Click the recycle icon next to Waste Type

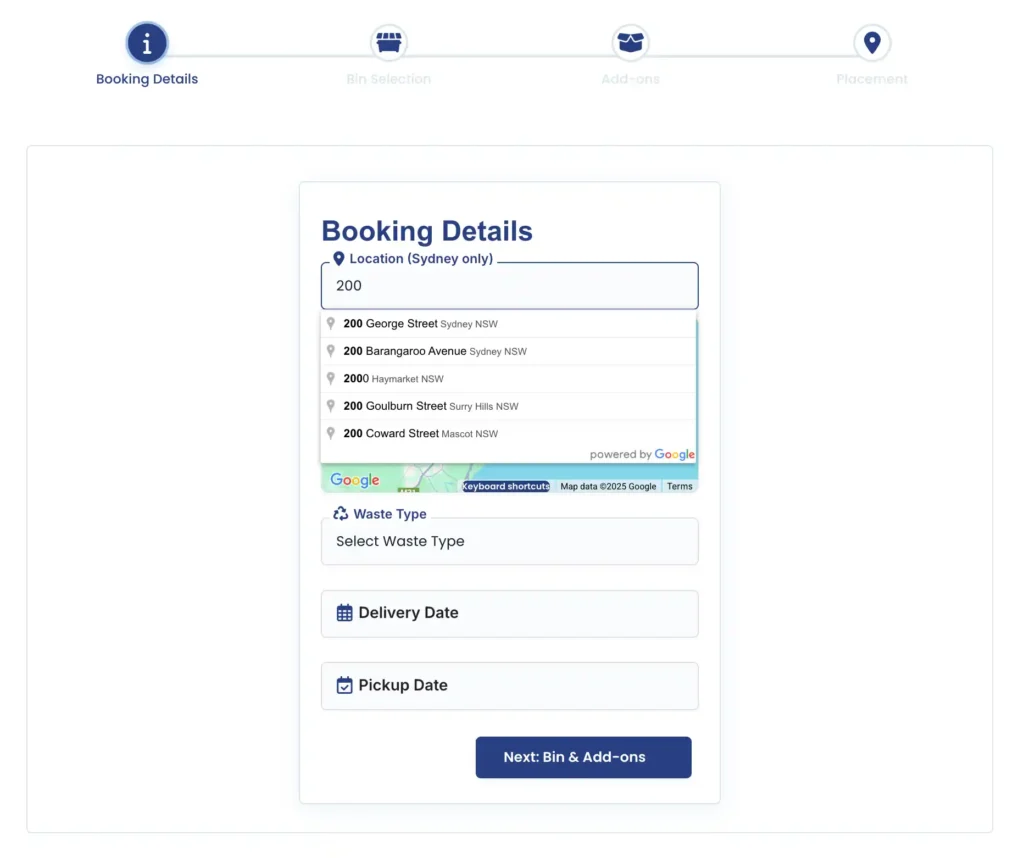point(340,514)
